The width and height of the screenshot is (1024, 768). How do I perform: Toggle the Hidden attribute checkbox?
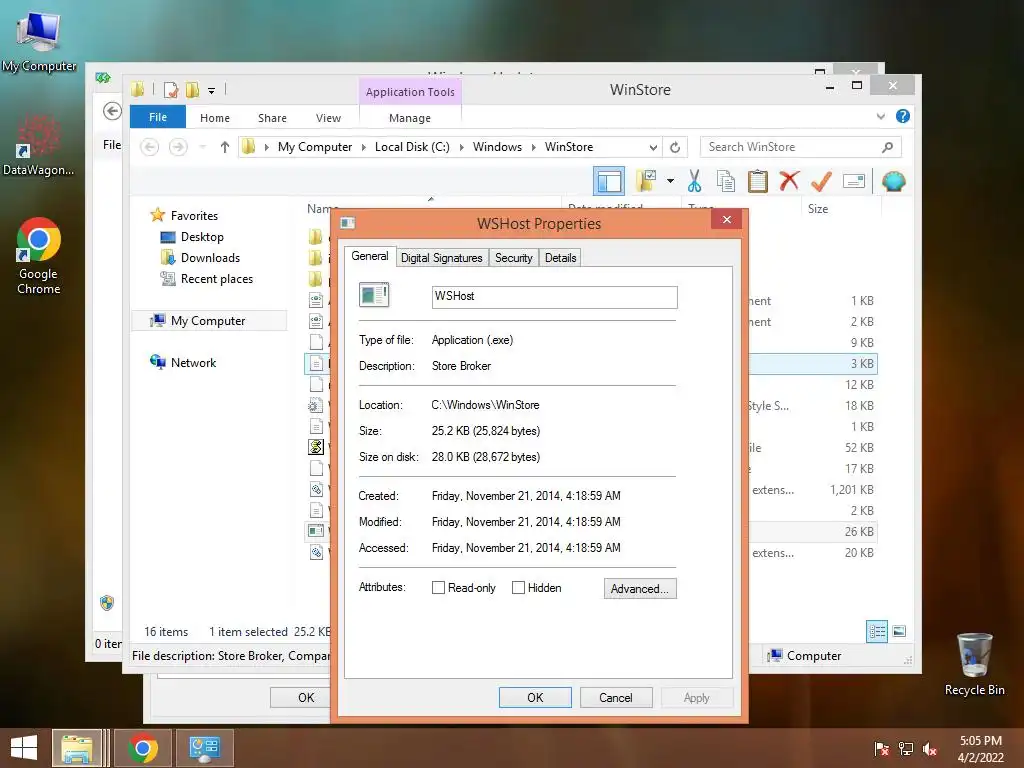(518, 588)
